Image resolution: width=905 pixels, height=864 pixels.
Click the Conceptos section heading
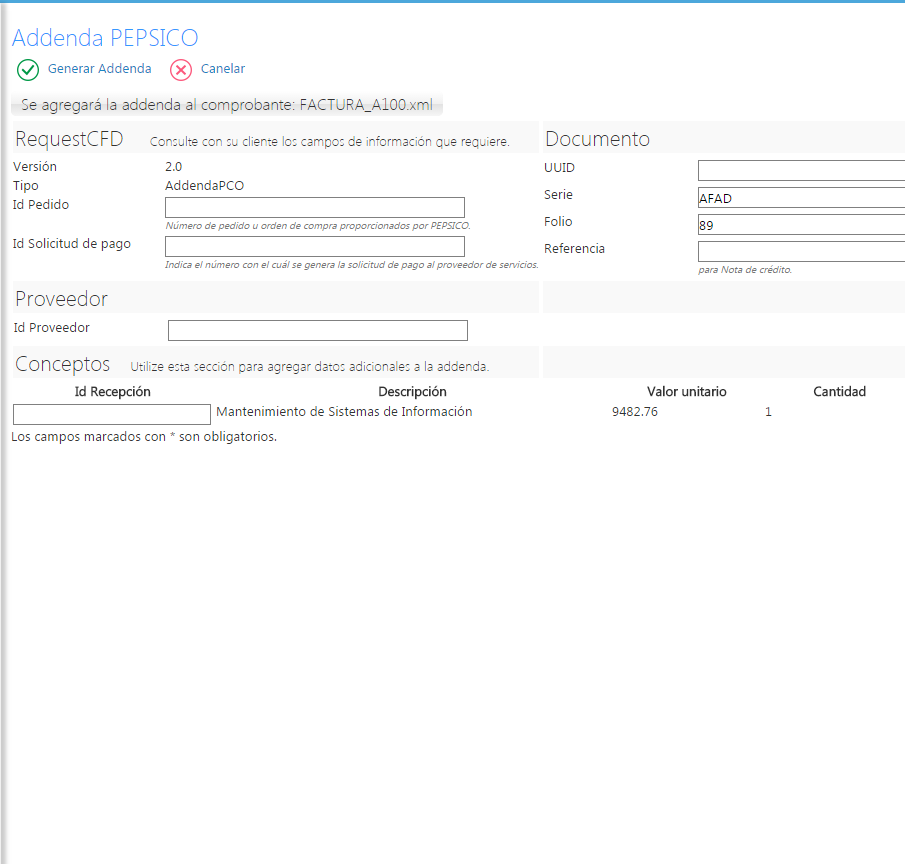pyautogui.click(x=62, y=364)
